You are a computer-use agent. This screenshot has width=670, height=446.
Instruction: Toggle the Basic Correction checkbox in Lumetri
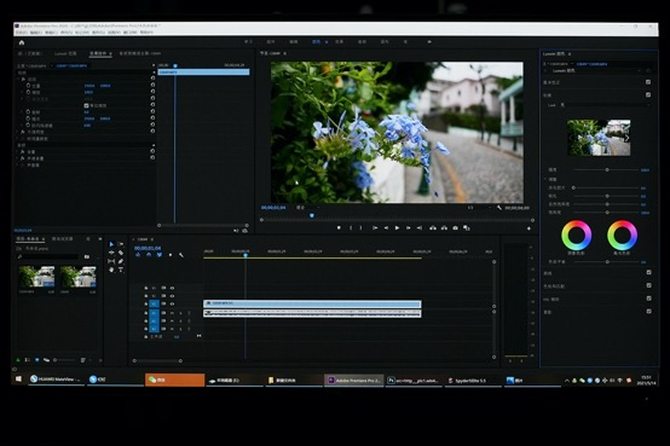(648, 83)
